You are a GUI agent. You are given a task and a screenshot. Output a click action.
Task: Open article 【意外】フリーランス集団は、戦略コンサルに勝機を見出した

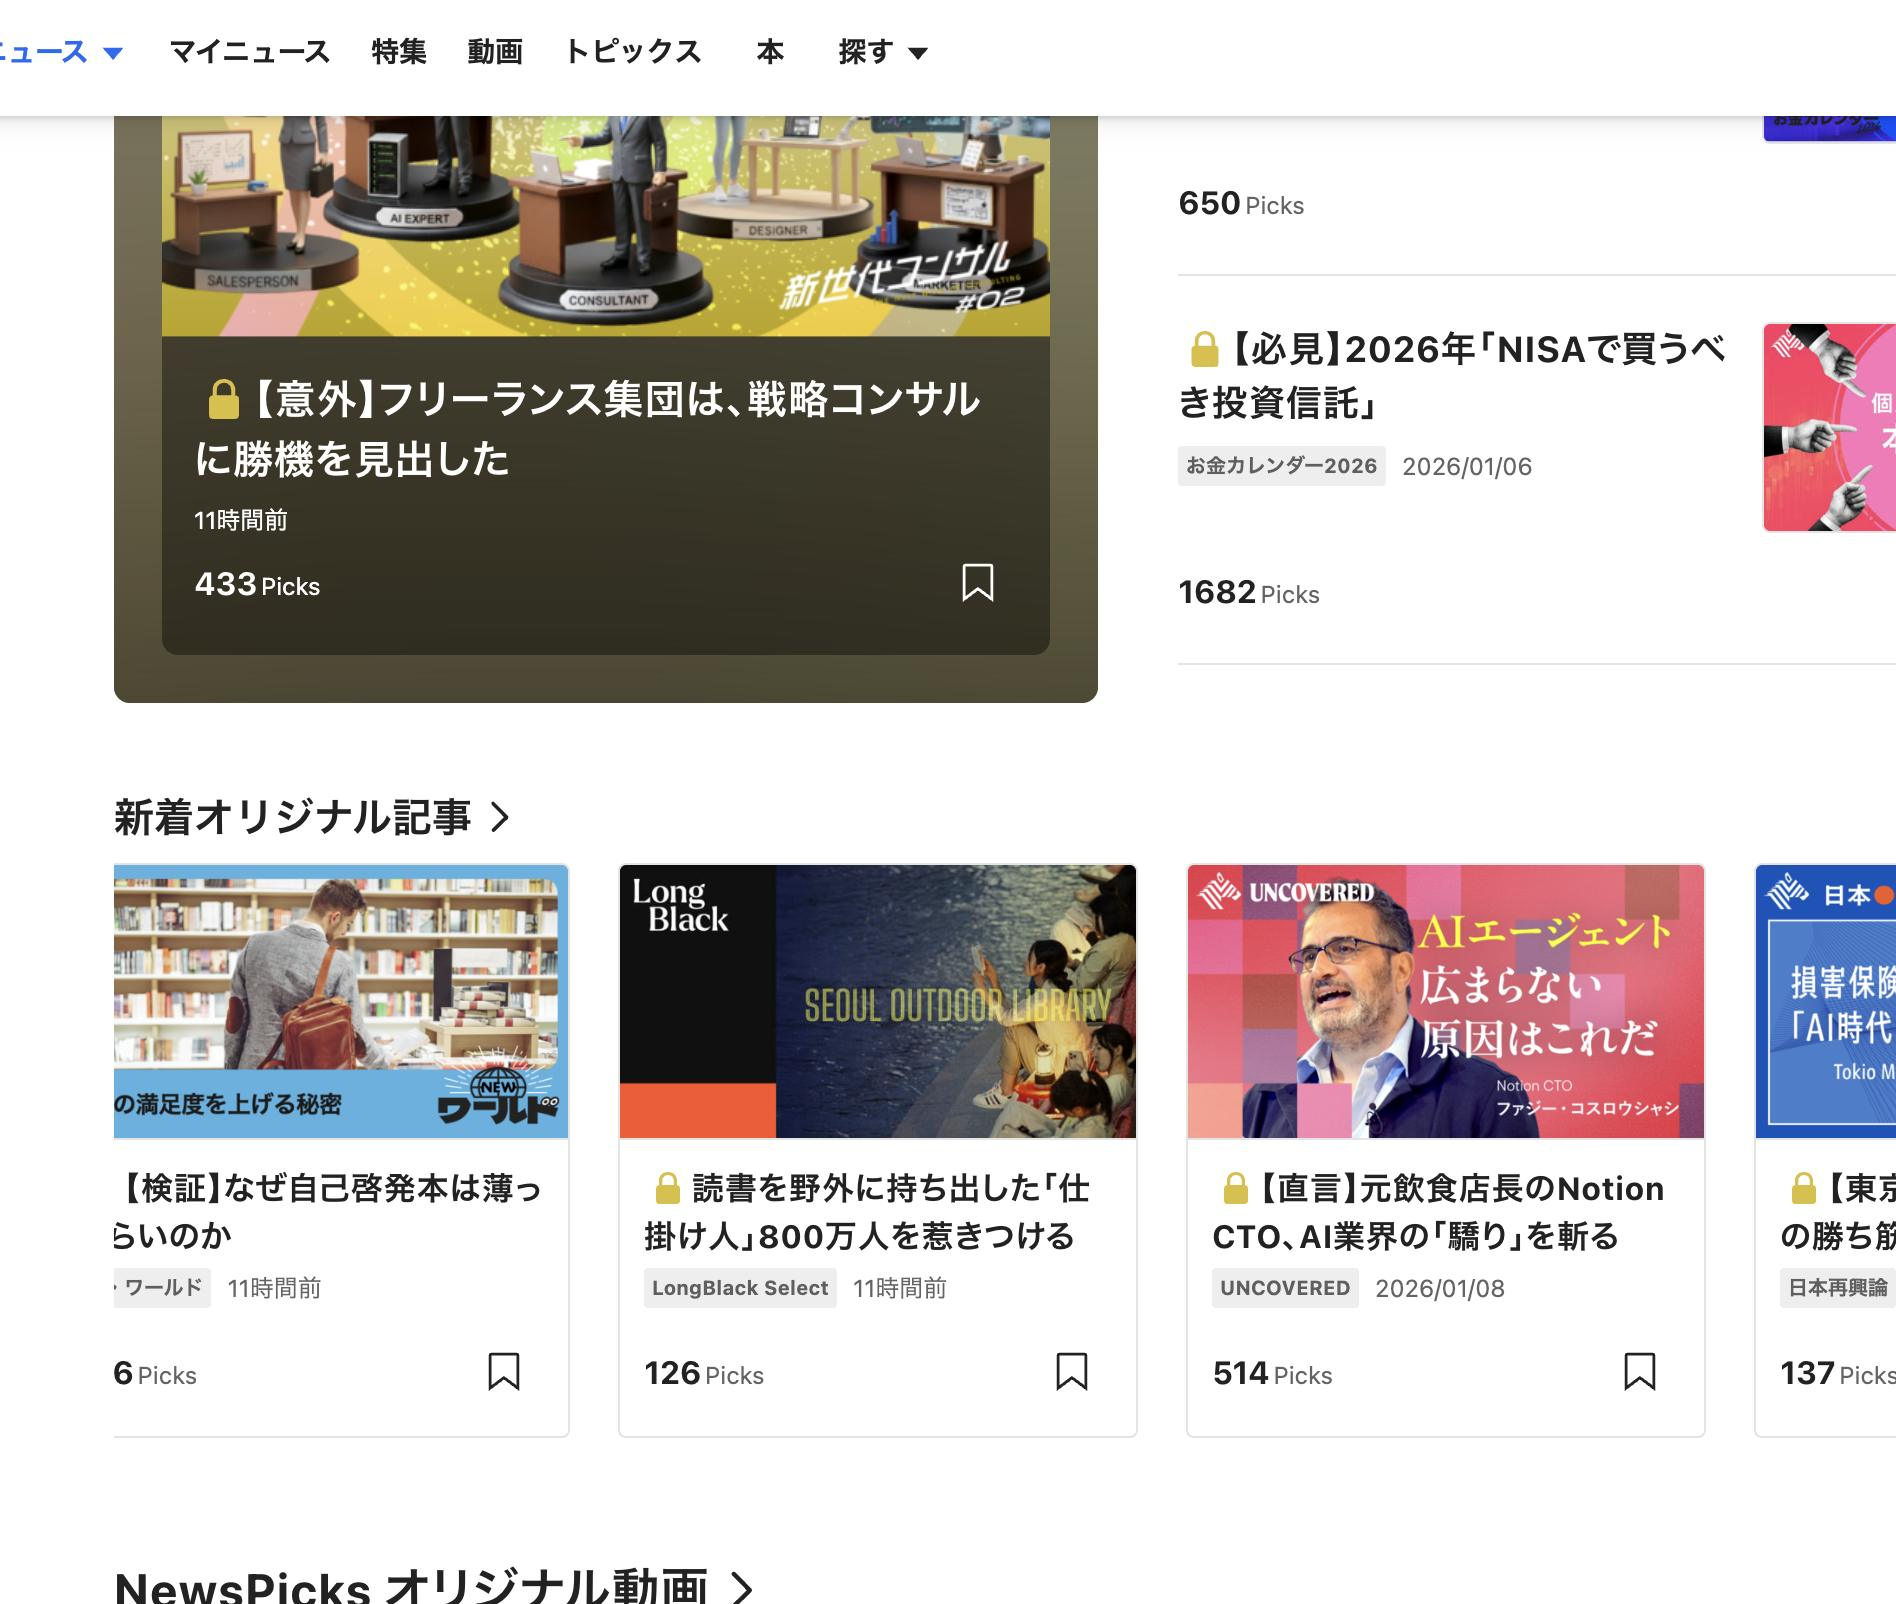coord(588,429)
